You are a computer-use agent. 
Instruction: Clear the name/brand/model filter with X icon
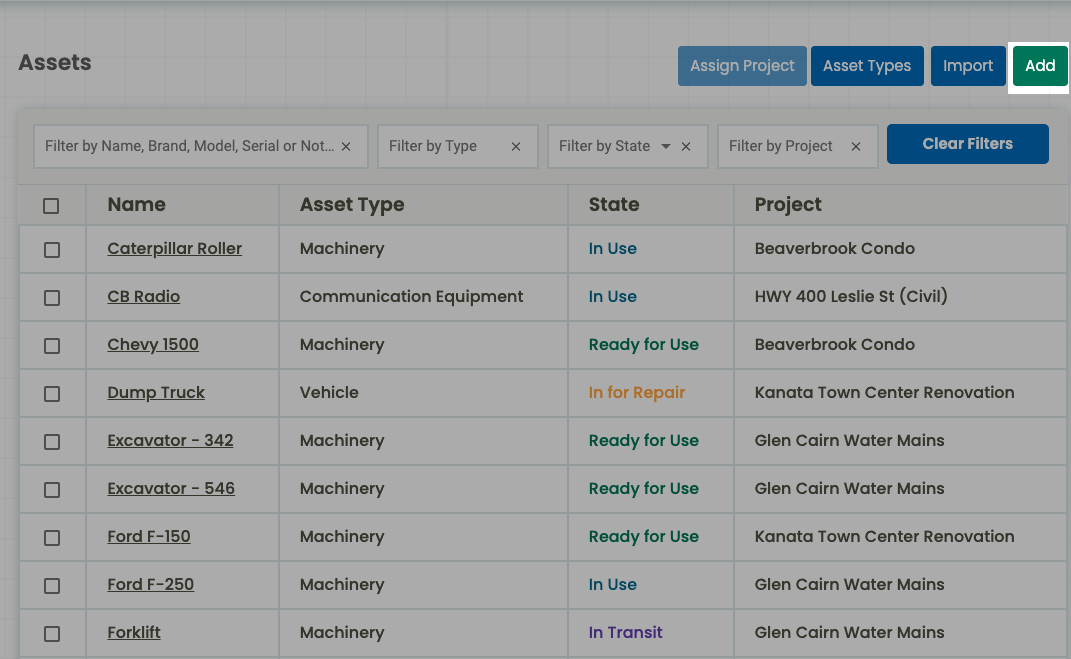pyautogui.click(x=346, y=146)
